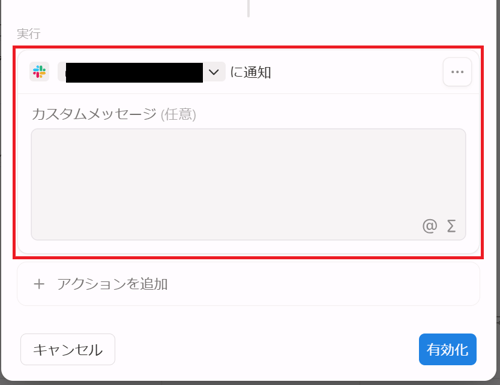
Task: Insert a mention with the @ icon
Action: (x=430, y=226)
